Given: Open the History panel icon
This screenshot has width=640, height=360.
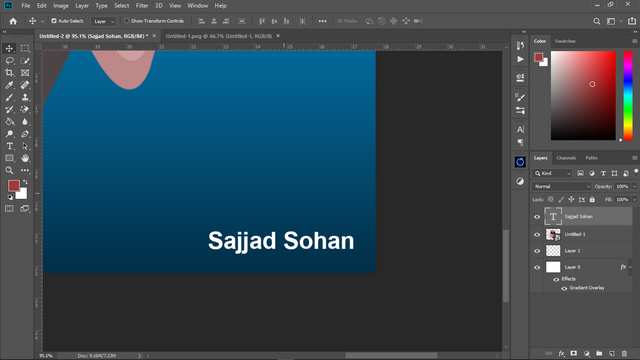Looking at the screenshot, I should (x=520, y=46).
